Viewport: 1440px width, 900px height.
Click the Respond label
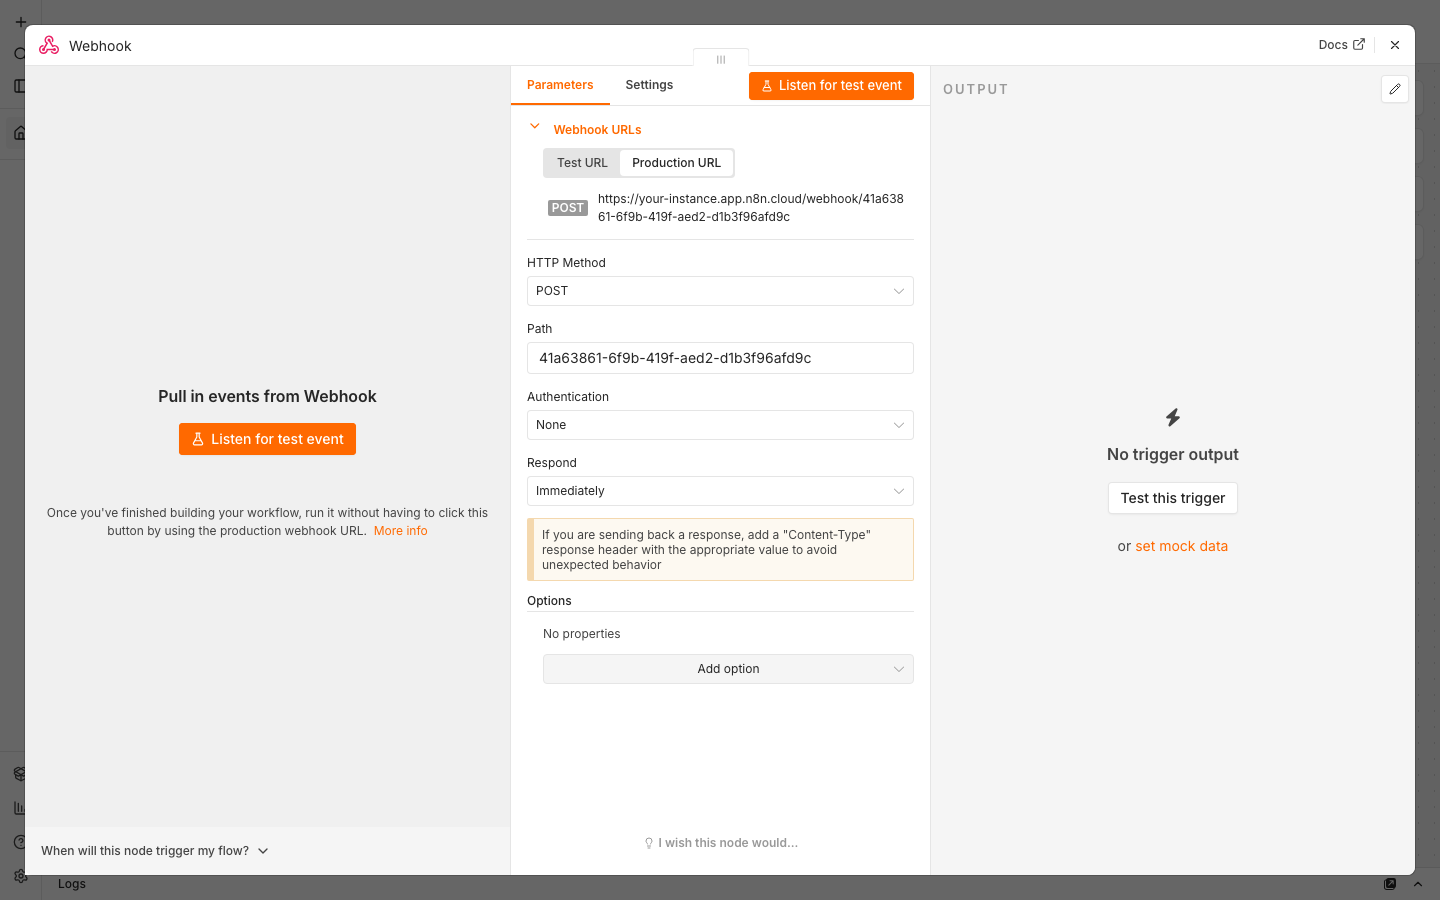click(552, 463)
